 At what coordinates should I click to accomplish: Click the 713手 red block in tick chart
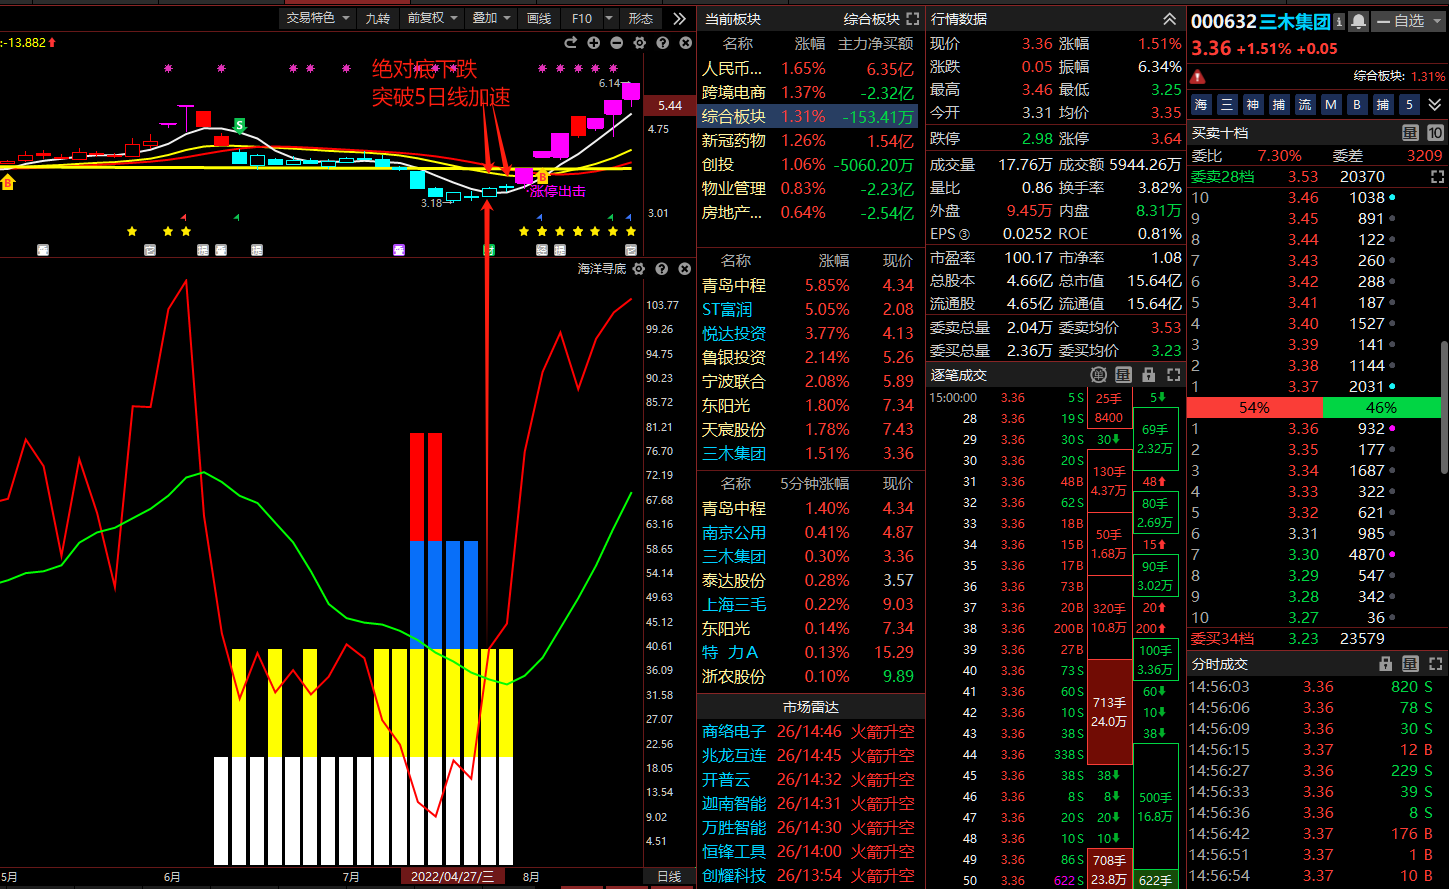pos(1109,712)
